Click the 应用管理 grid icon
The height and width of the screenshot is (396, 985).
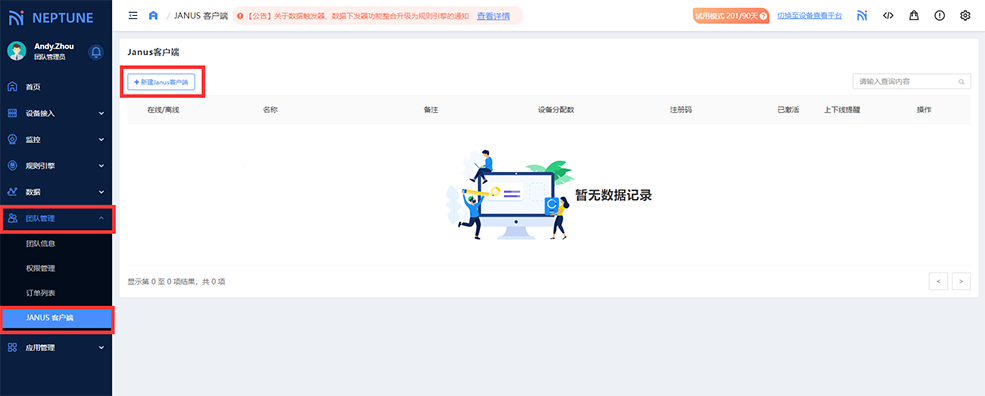(x=12, y=348)
